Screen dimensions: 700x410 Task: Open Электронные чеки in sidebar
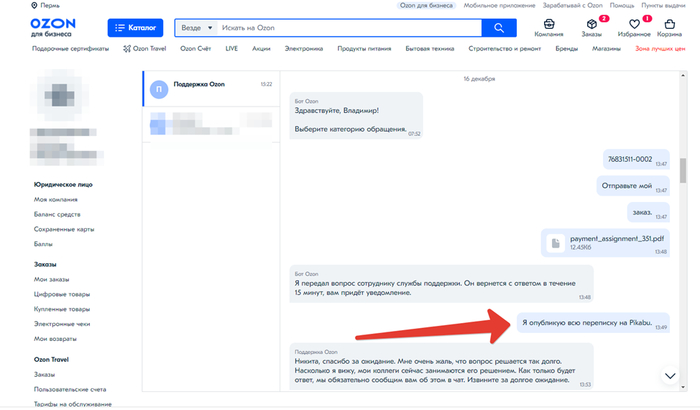[62, 324]
